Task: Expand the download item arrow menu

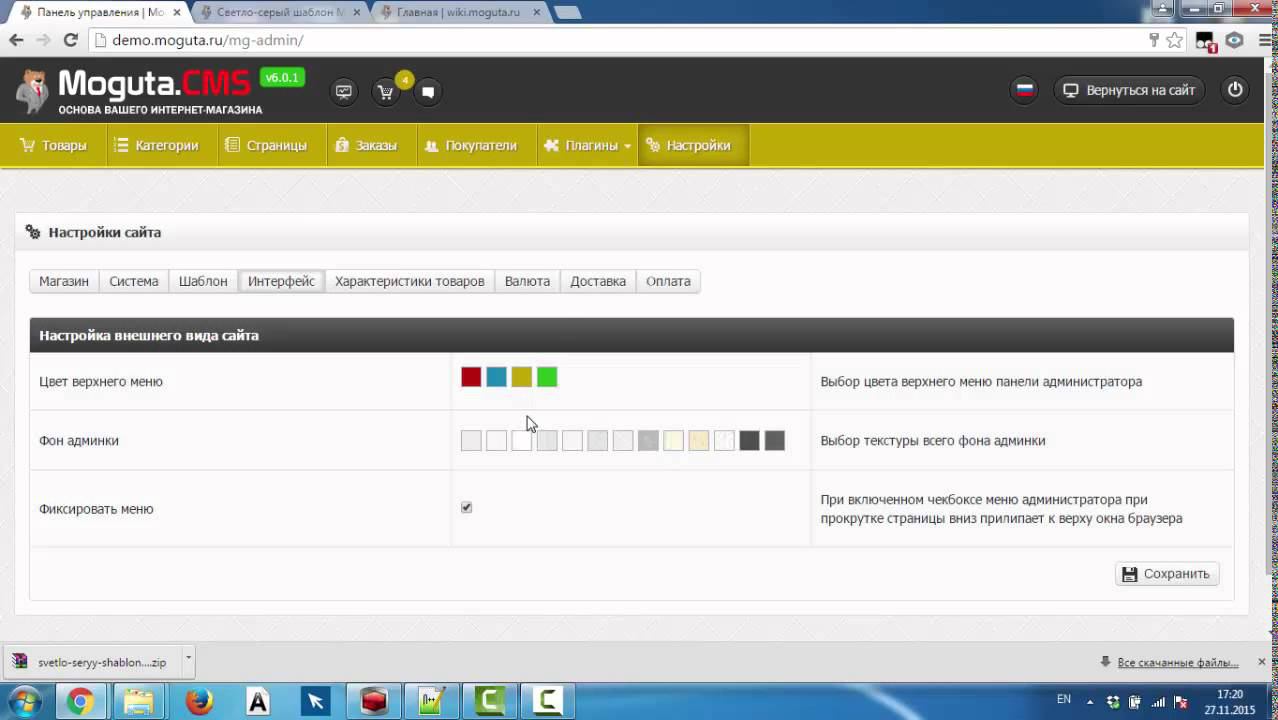Action: point(187,661)
